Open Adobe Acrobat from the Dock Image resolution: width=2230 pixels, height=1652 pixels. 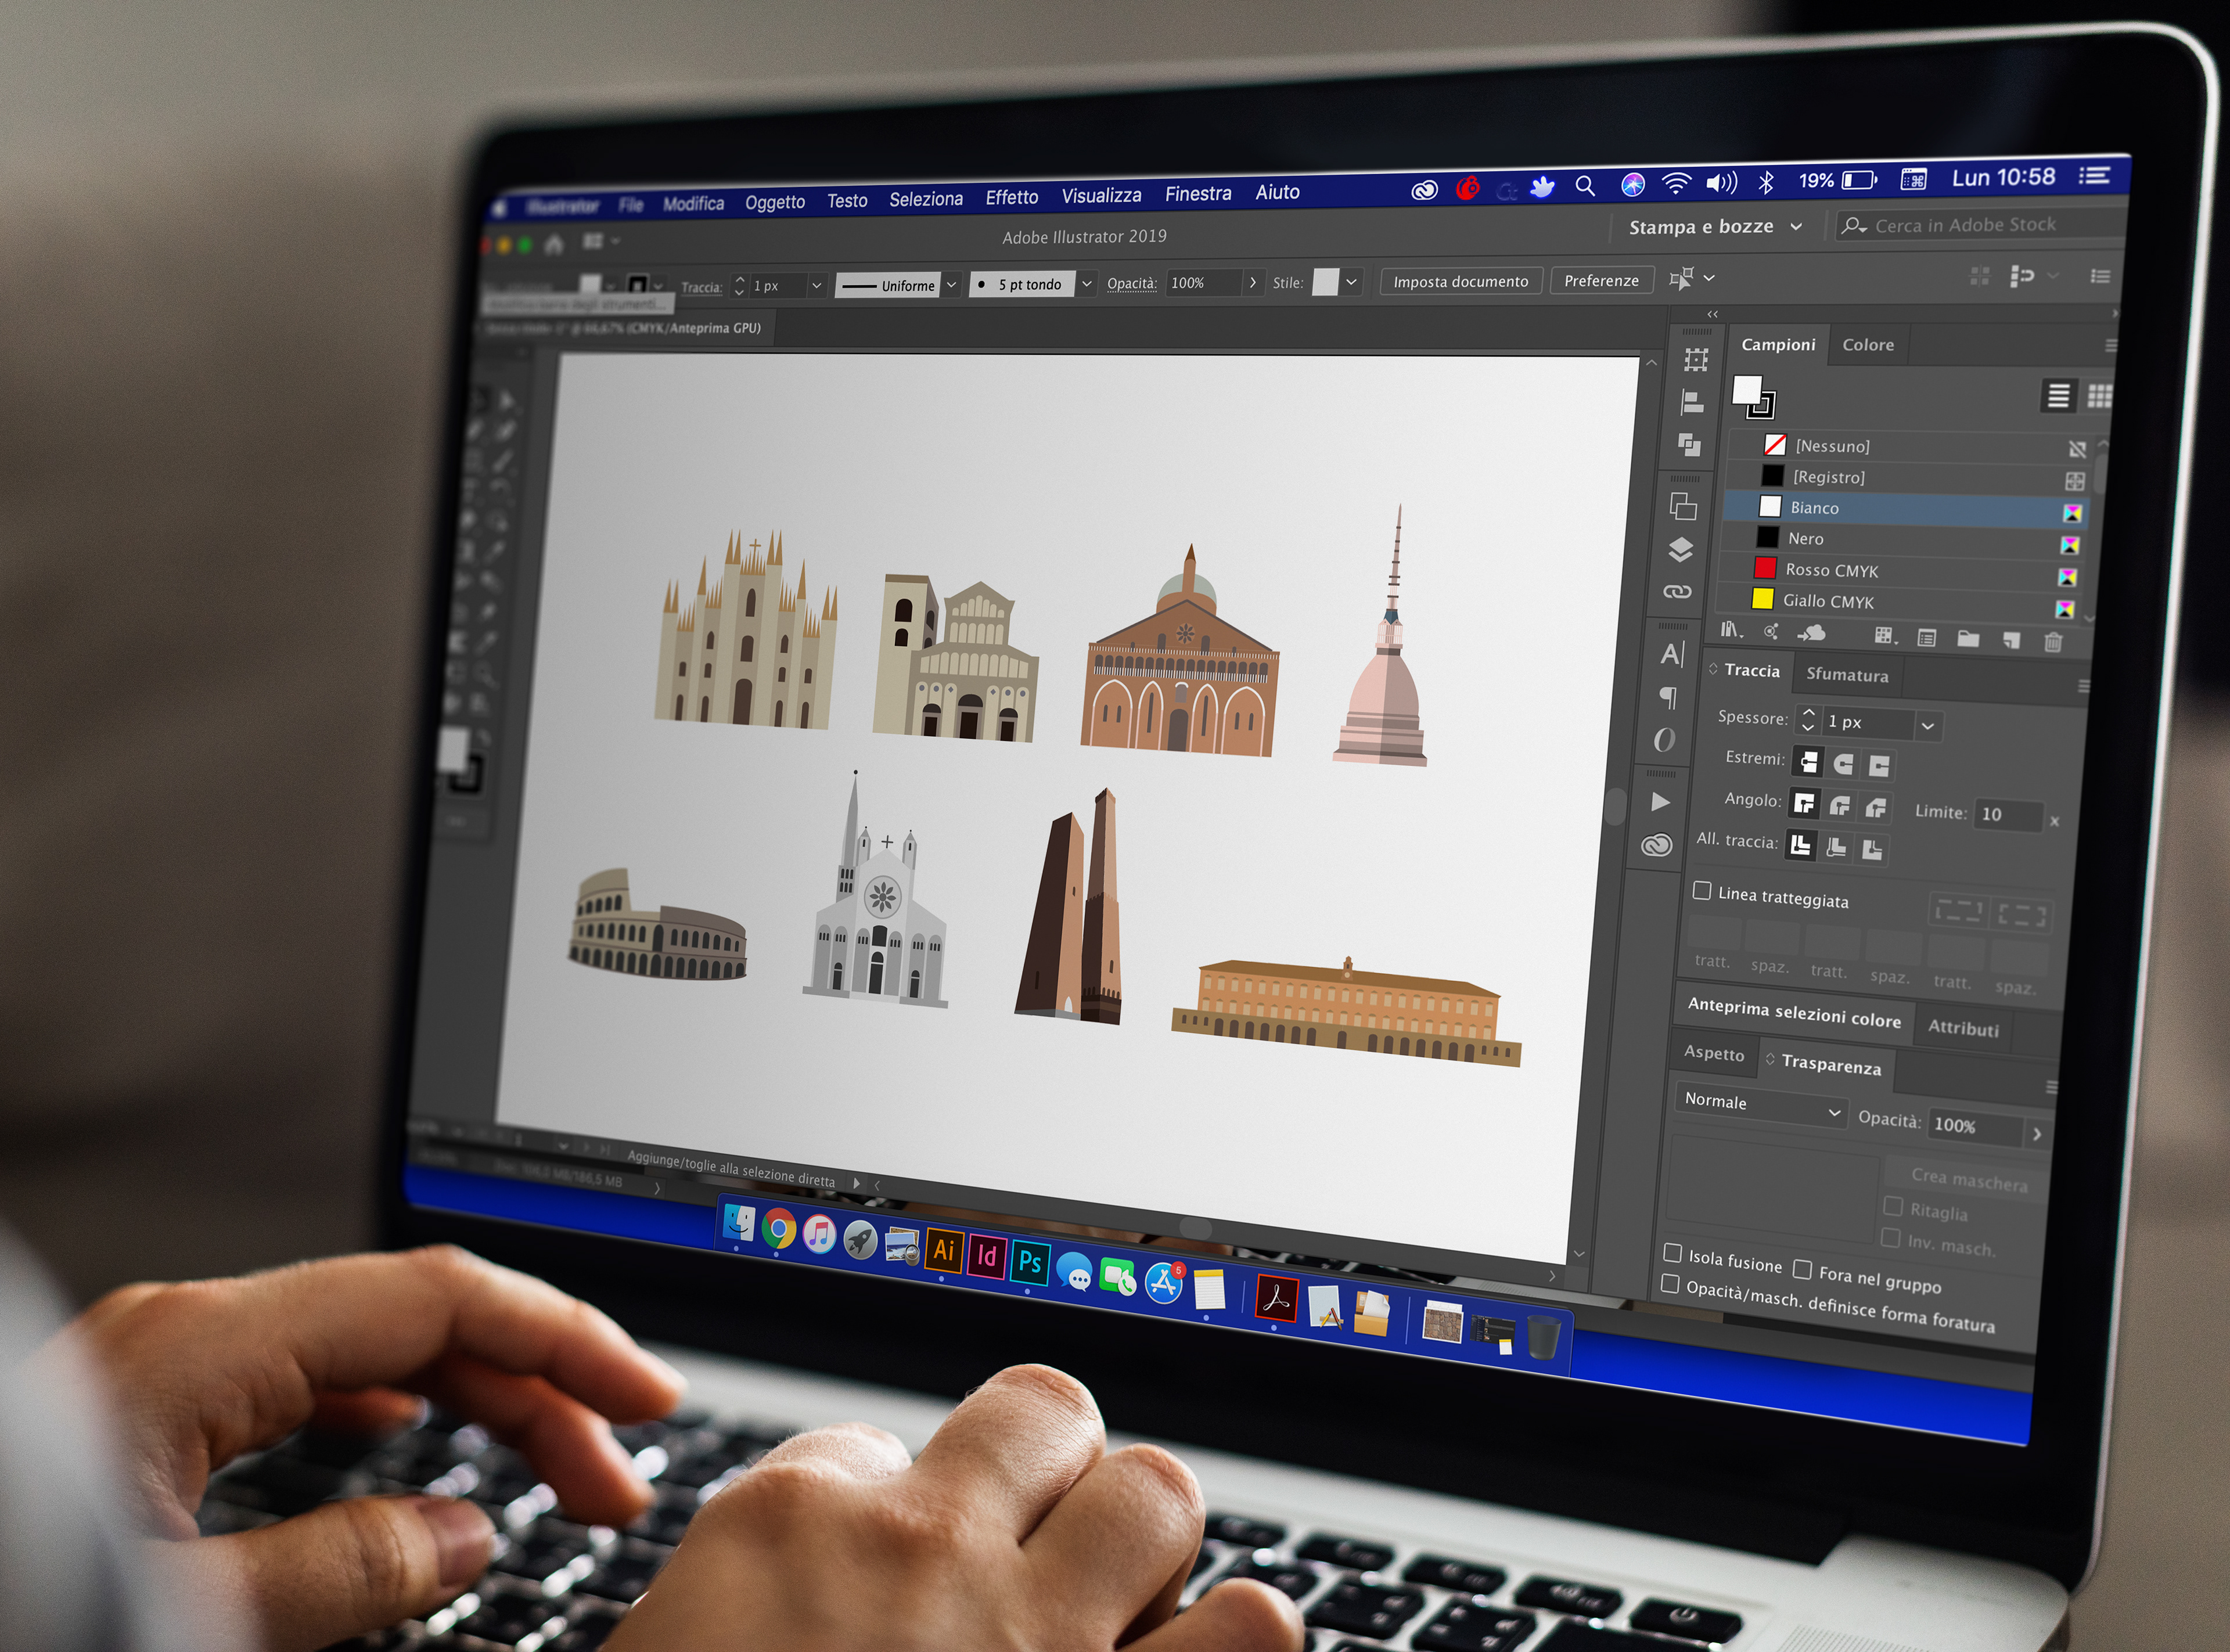pos(1276,1299)
